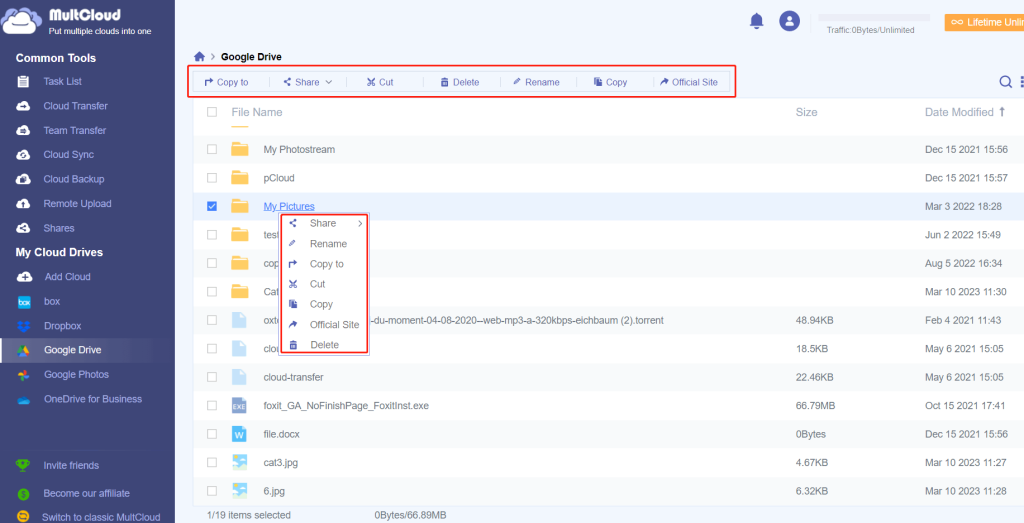Click Google Drive breadcrumb
The image size is (1024, 523).
tap(251, 57)
